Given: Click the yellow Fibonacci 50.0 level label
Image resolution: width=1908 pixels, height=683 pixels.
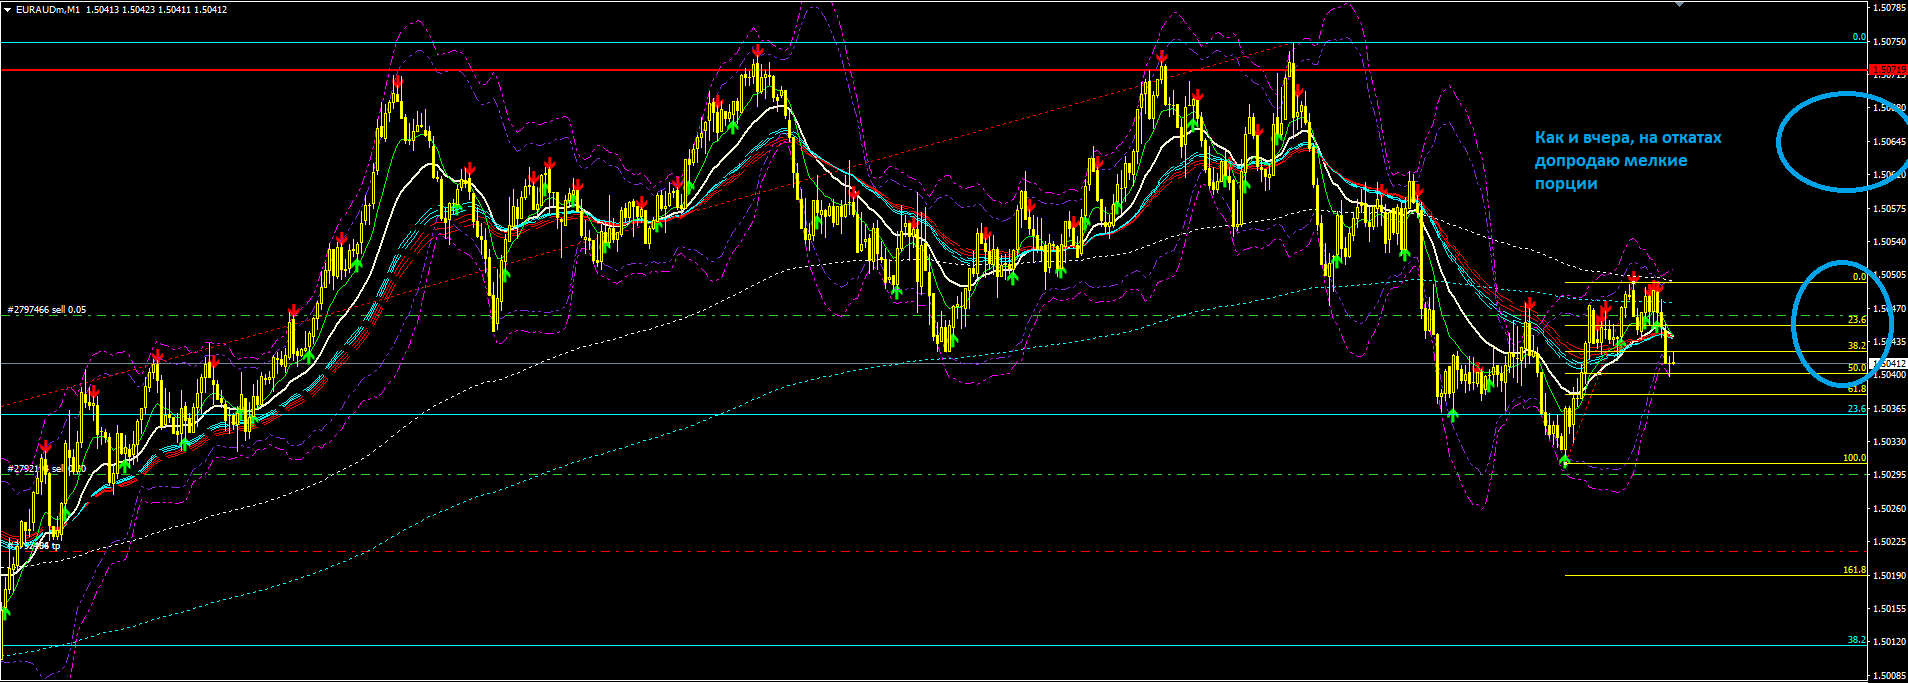Looking at the screenshot, I should (1856, 368).
